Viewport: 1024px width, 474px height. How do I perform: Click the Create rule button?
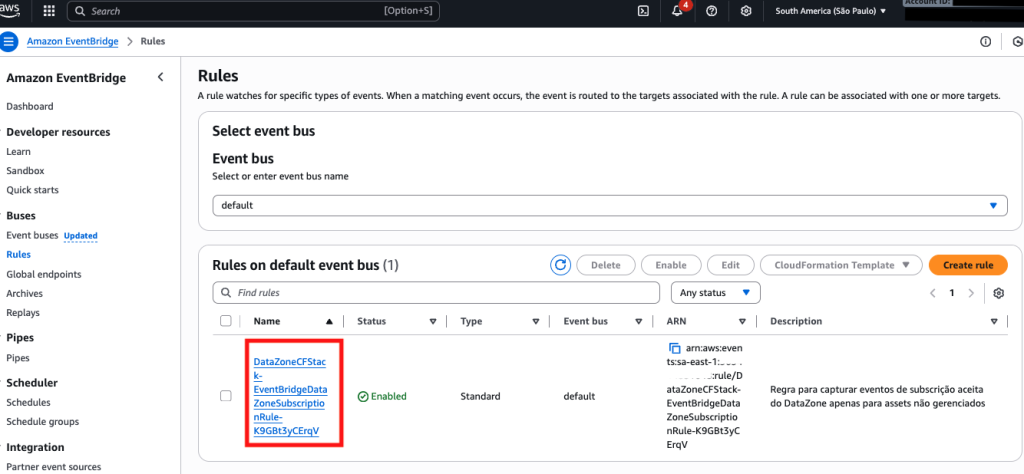[967, 265]
